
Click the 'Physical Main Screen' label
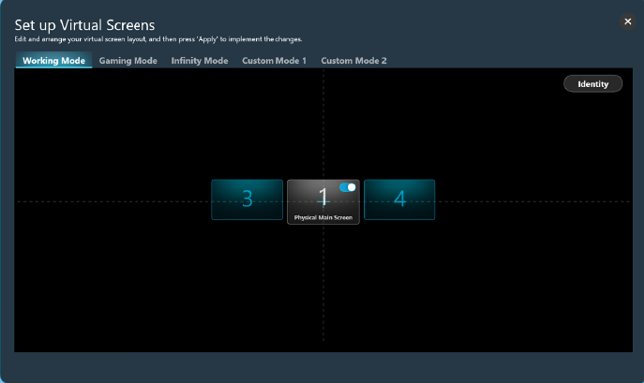point(323,217)
